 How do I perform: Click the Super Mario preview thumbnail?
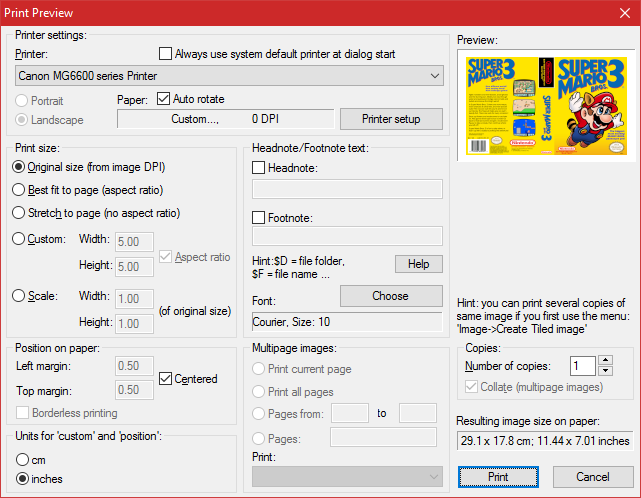coord(549,105)
